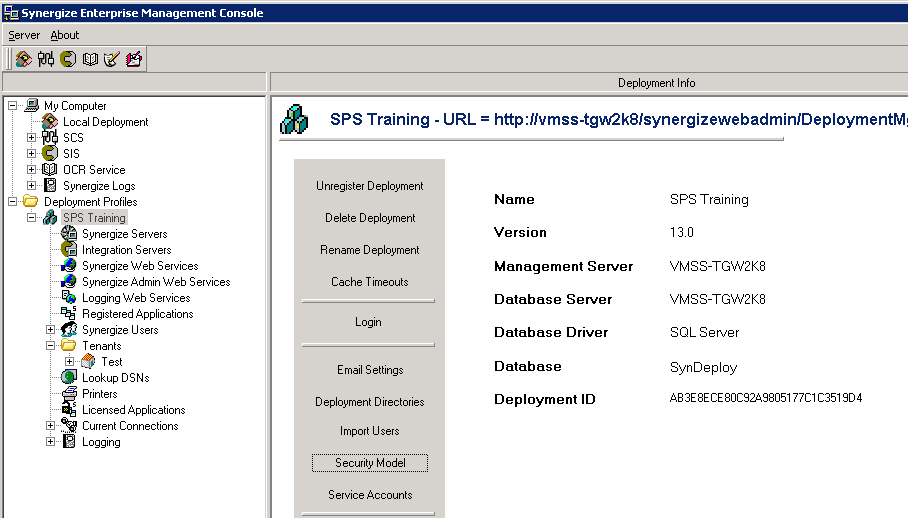Click the Local Deployment tree icon
This screenshot has height=518, width=908.
tap(50, 122)
